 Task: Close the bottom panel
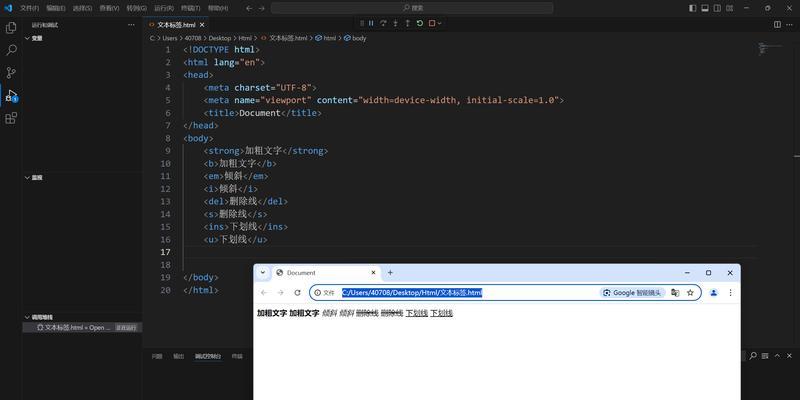(x=789, y=356)
